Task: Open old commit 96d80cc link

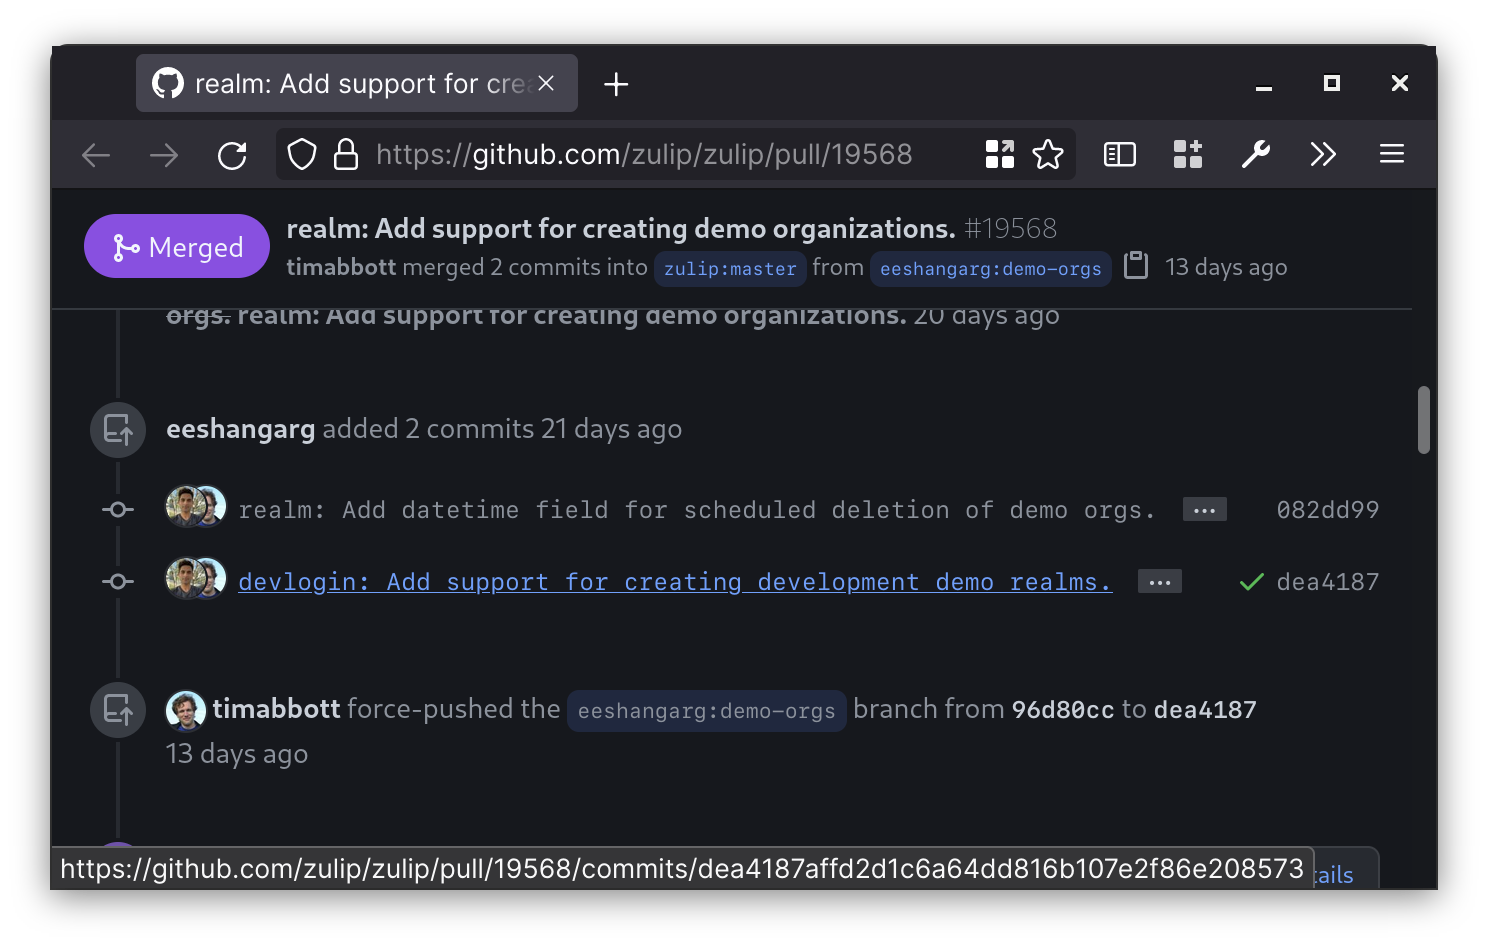Action: pos(1063,710)
